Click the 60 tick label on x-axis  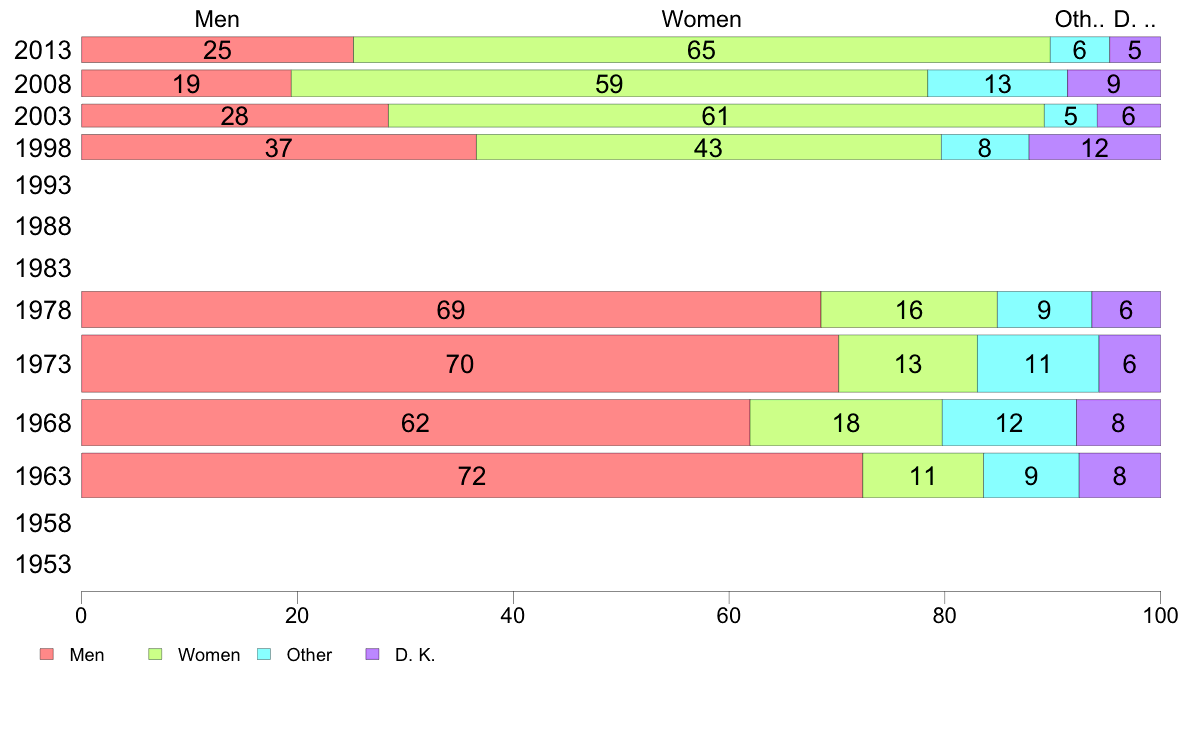click(x=728, y=611)
